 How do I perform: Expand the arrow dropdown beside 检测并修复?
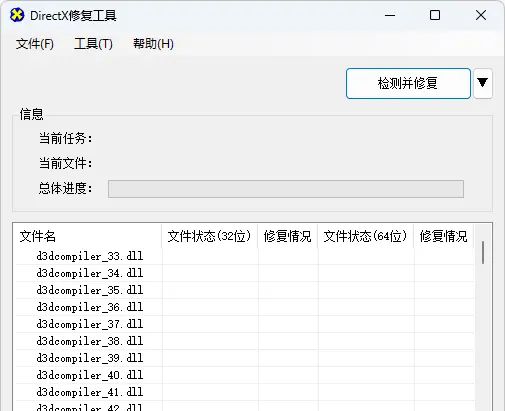click(x=483, y=83)
